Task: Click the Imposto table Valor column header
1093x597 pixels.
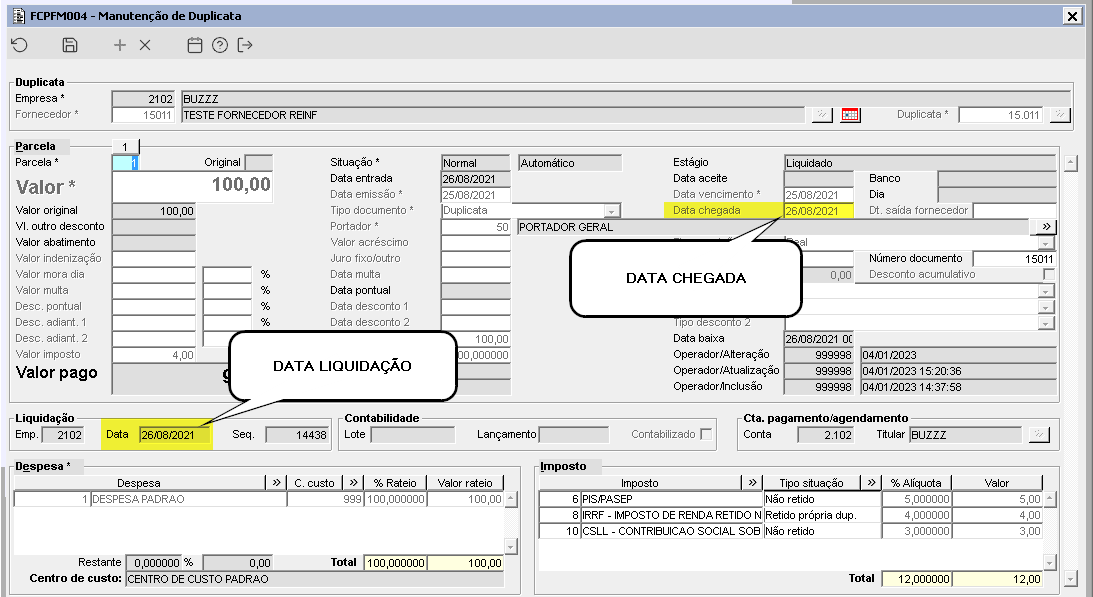Action: pos(997,483)
